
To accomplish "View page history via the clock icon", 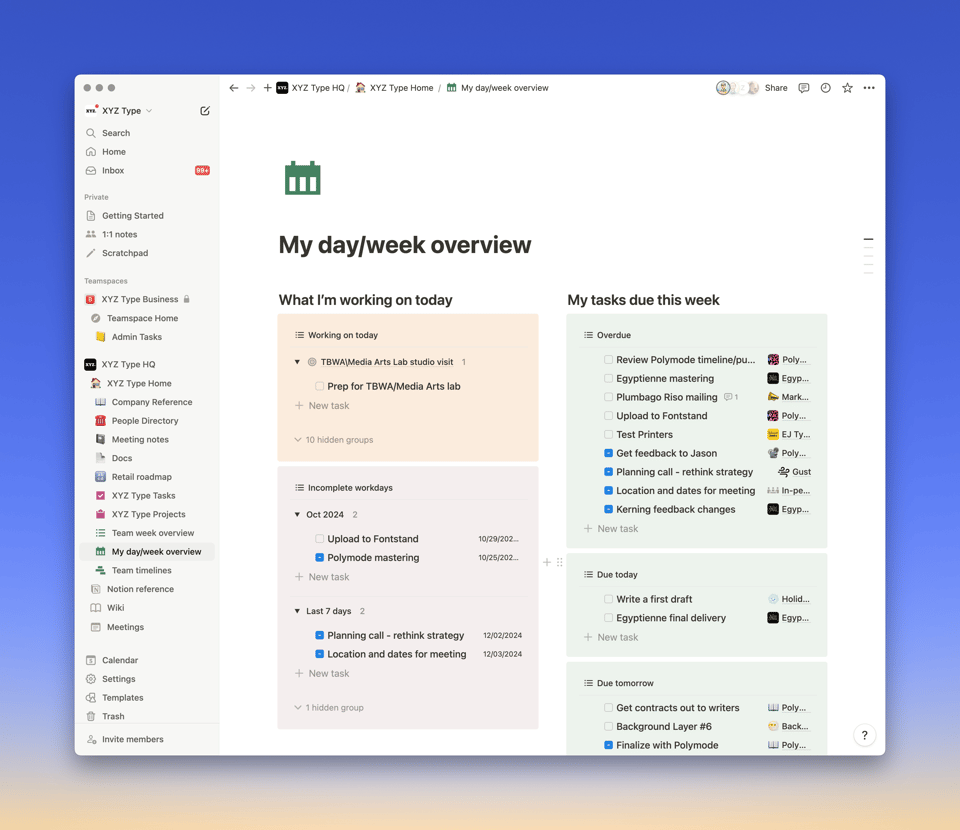I will click(x=825, y=88).
